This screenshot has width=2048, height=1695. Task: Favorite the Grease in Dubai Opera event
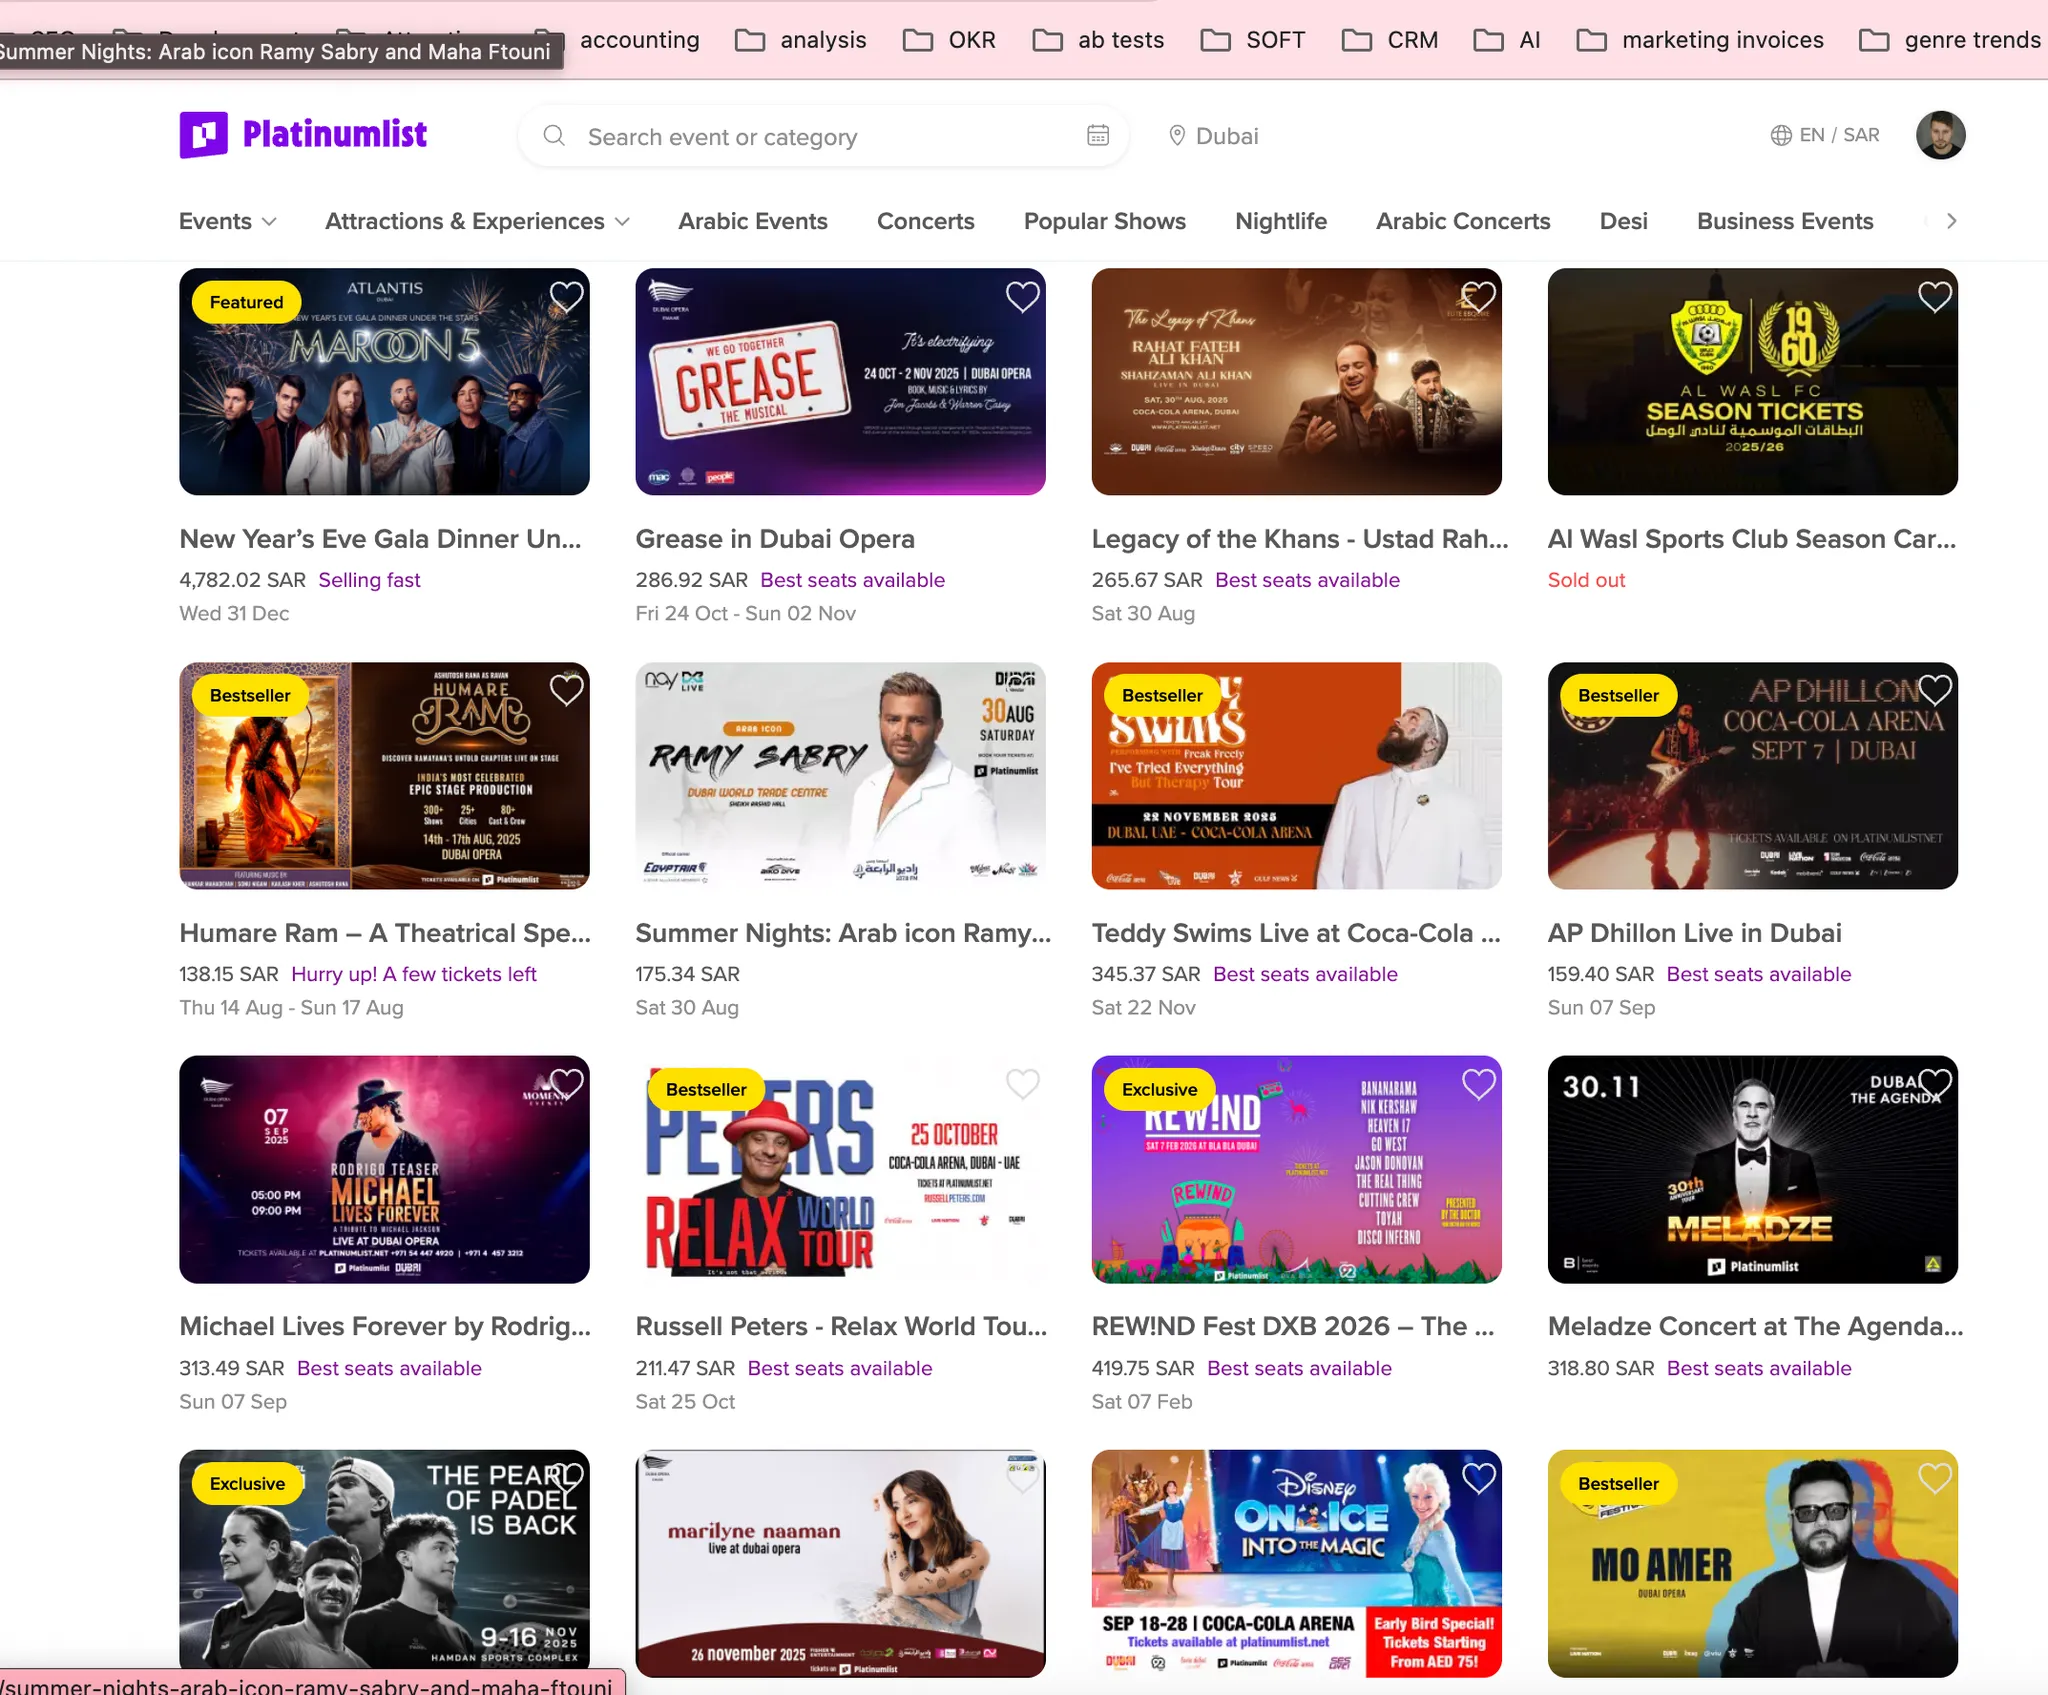[x=1022, y=296]
